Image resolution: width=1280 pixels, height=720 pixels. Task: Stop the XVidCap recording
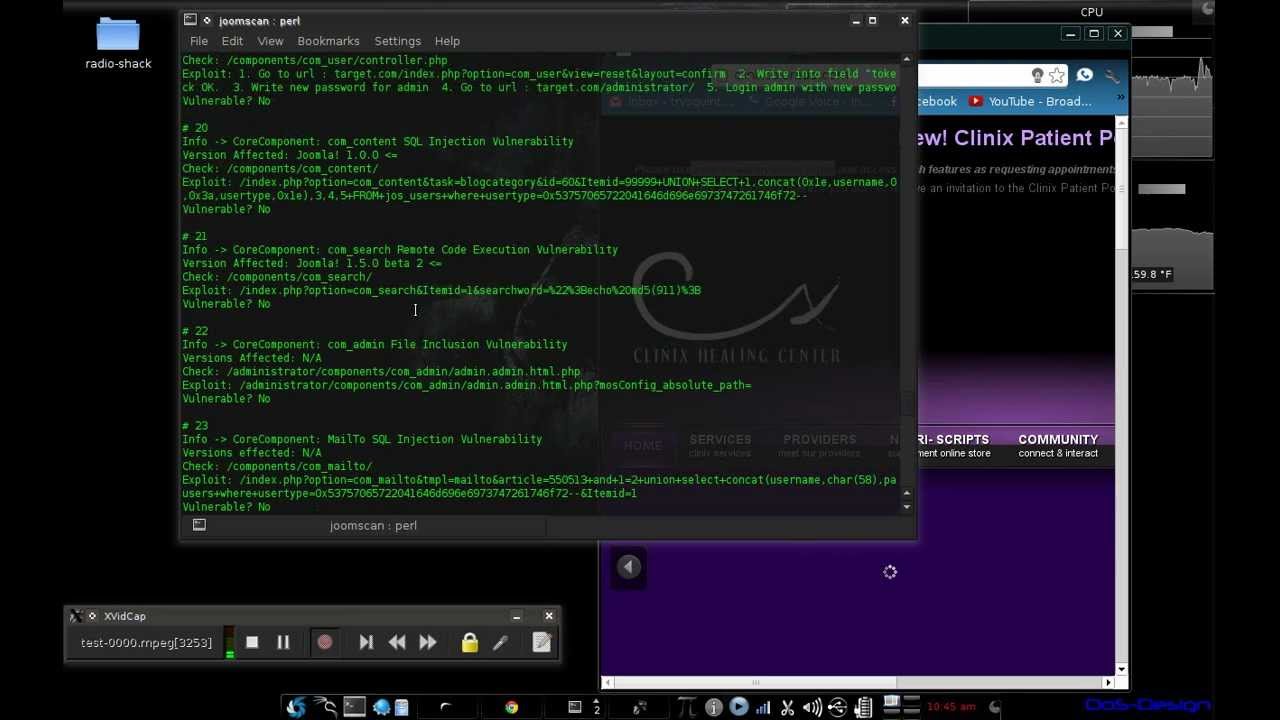[x=252, y=642]
